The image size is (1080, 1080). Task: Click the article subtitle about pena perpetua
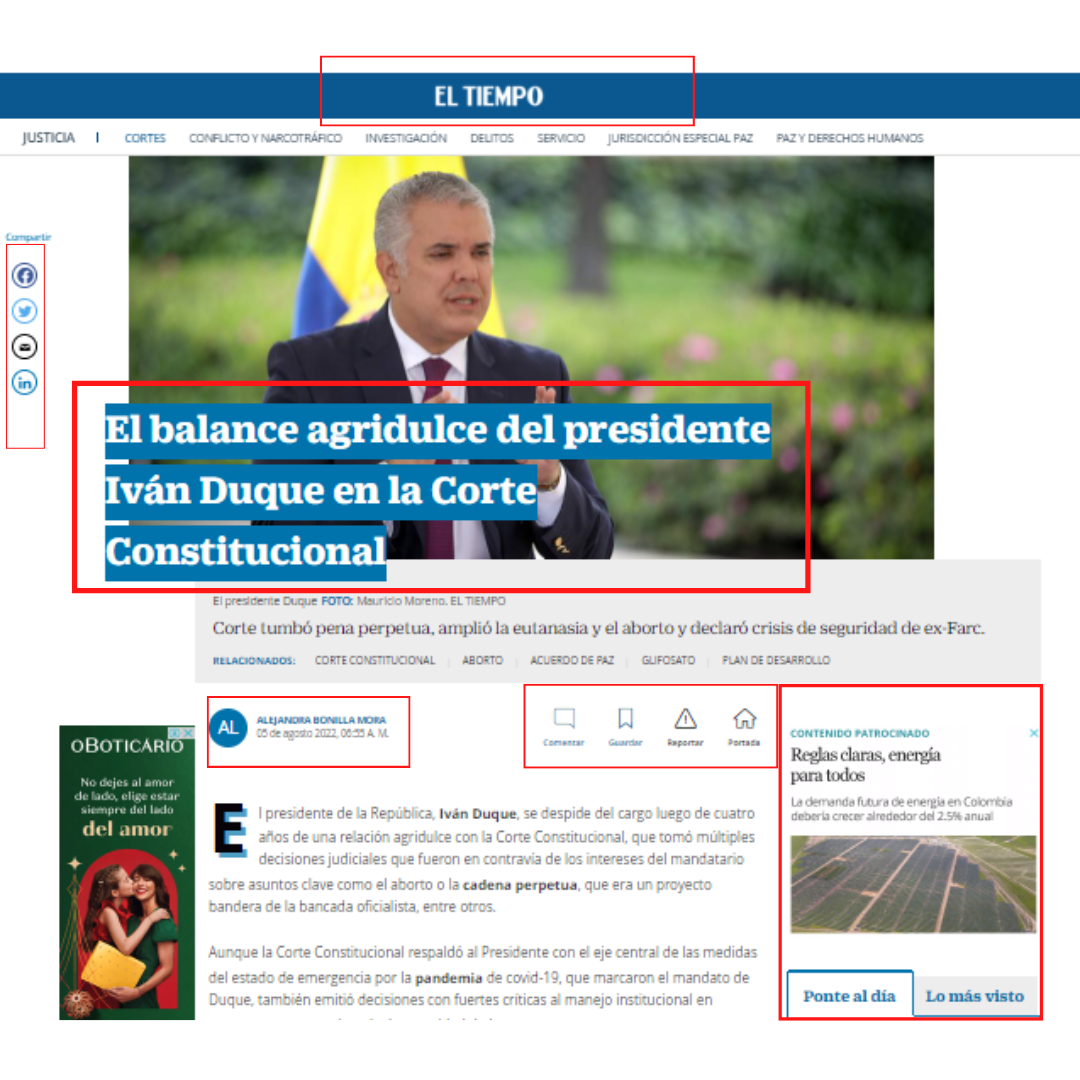tap(599, 628)
